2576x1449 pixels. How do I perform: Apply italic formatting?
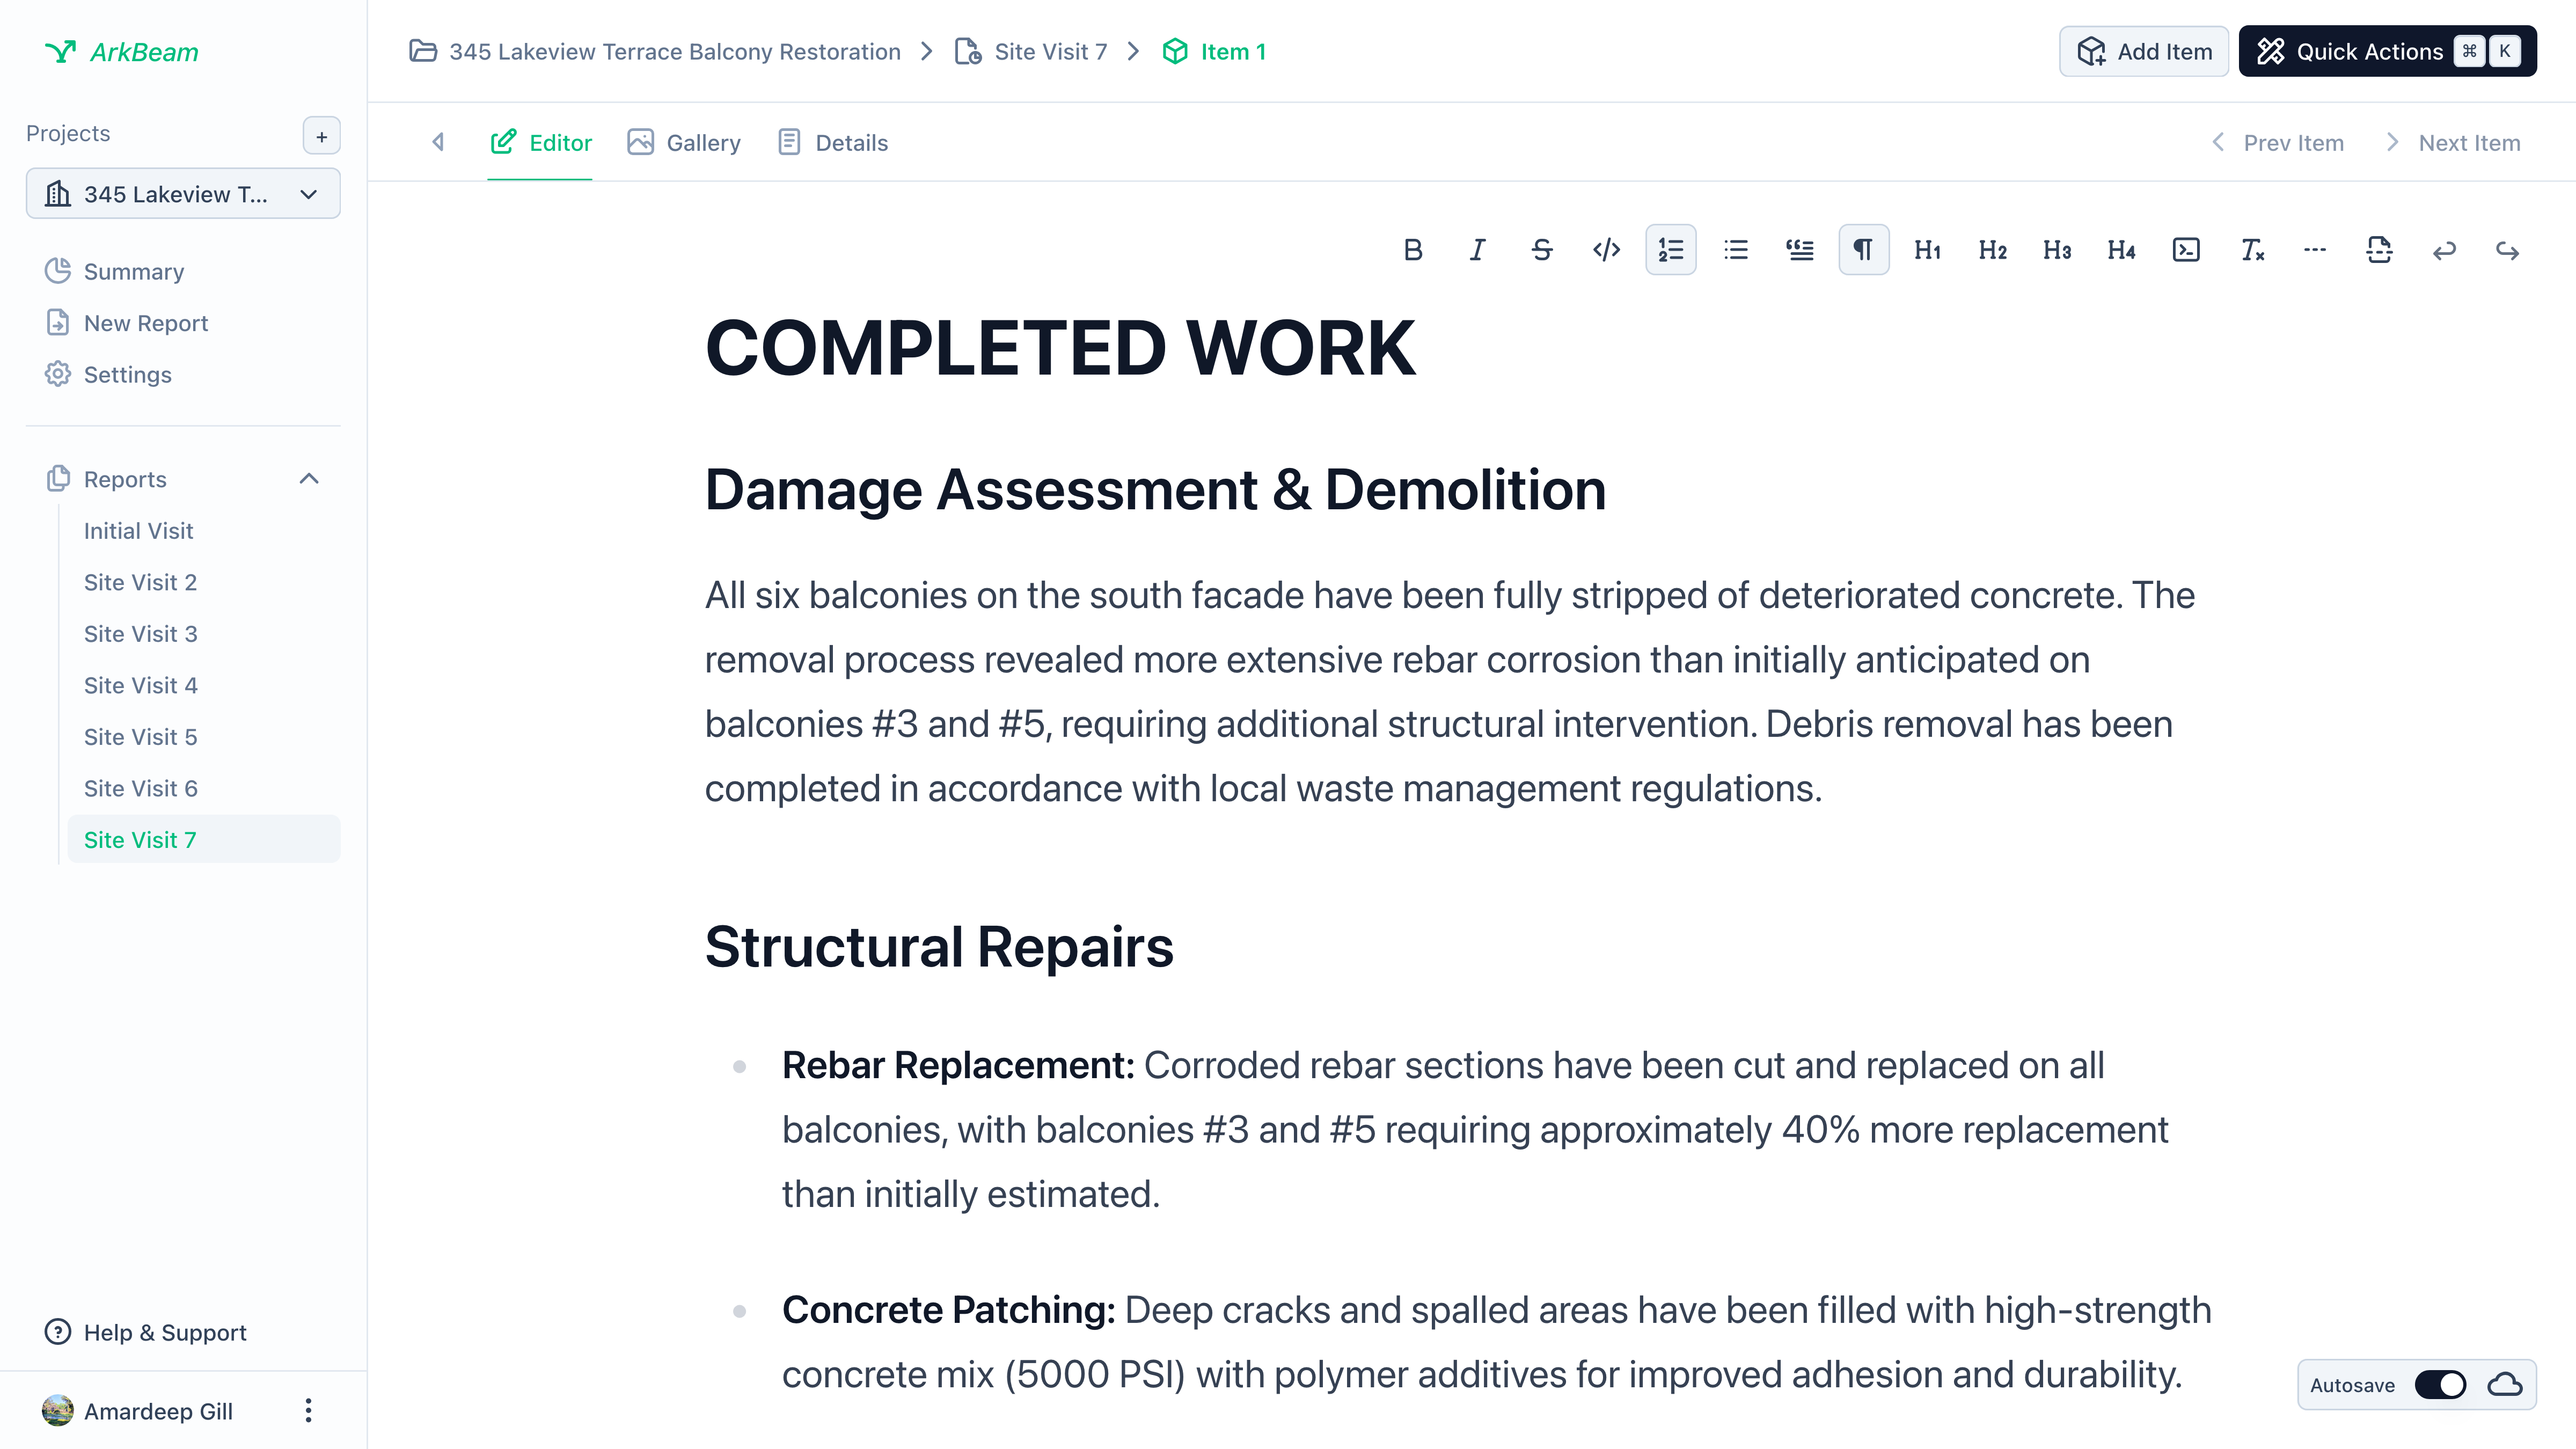[x=1477, y=250]
